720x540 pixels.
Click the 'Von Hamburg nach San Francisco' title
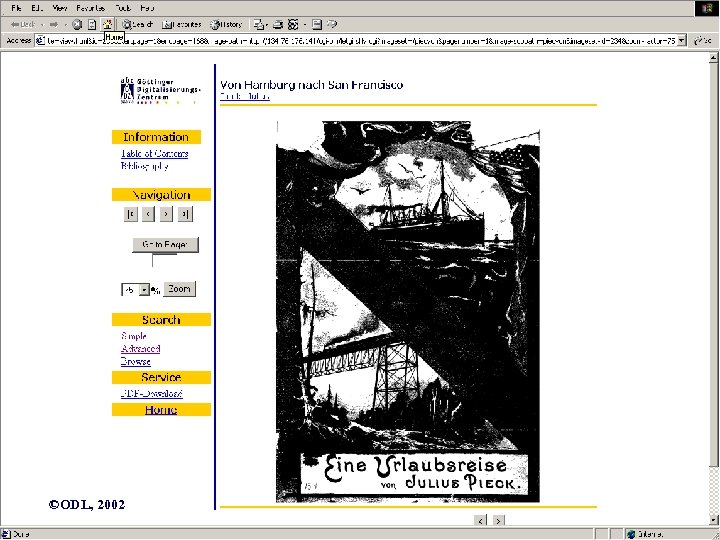(311, 85)
